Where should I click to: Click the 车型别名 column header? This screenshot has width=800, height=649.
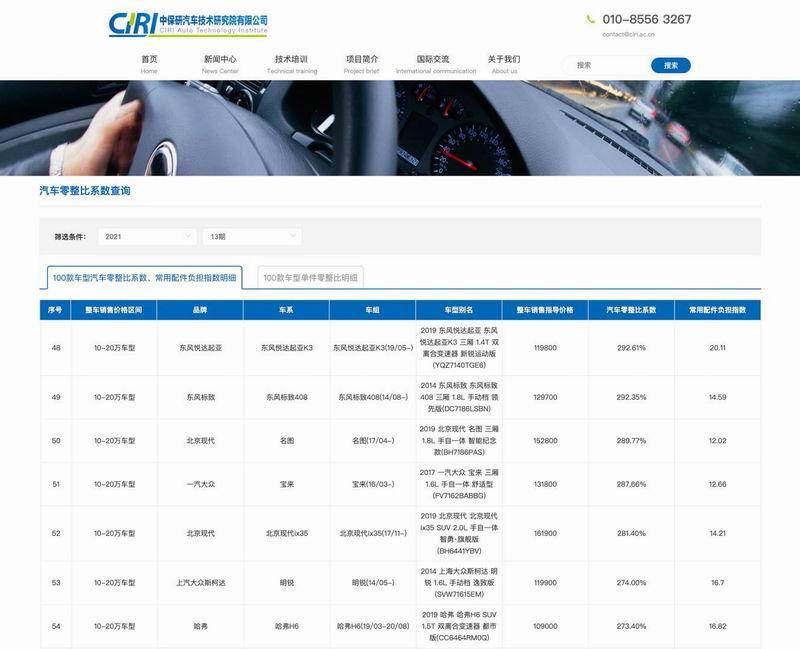(459, 310)
